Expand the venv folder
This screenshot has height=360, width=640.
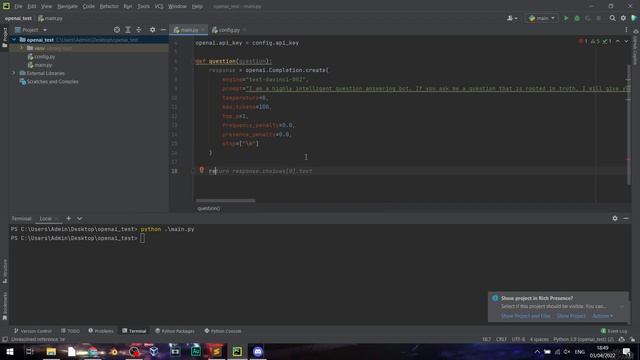[22, 48]
